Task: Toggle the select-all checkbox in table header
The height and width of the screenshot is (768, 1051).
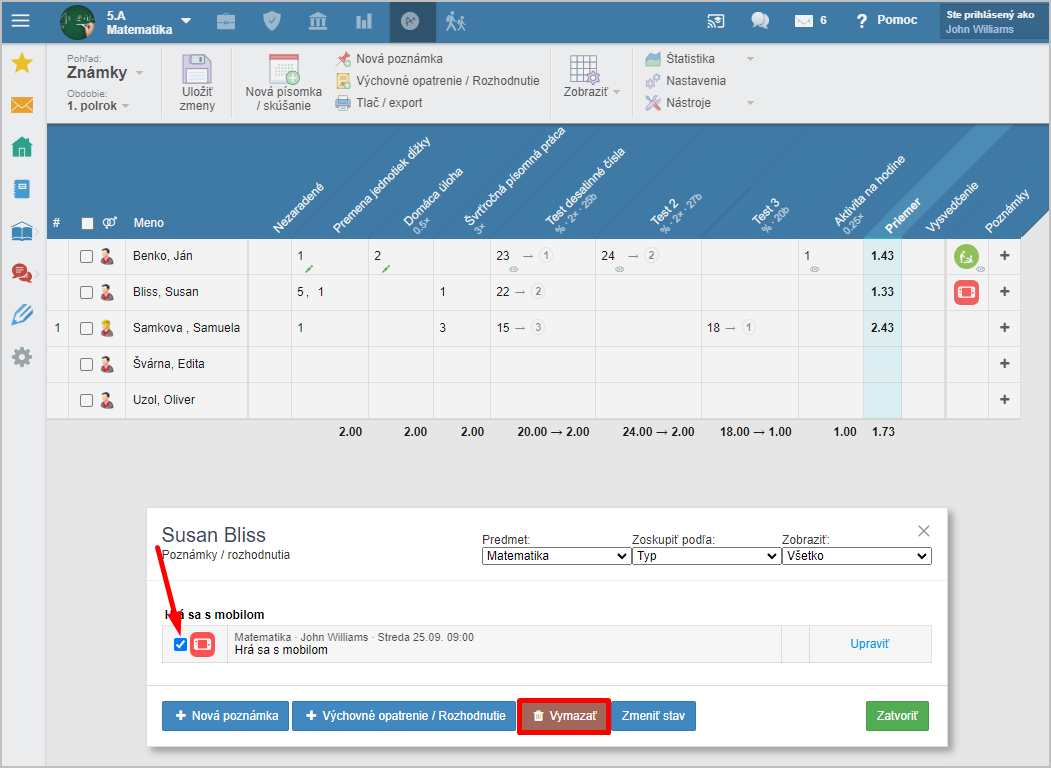Action: tap(86, 223)
